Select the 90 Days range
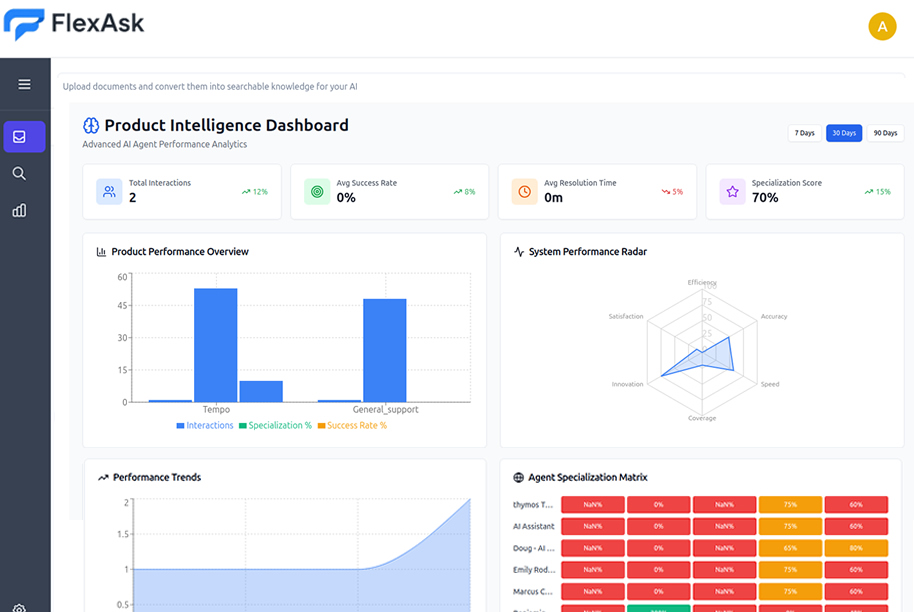This screenshot has width=914, height=612. pos(885,133)
